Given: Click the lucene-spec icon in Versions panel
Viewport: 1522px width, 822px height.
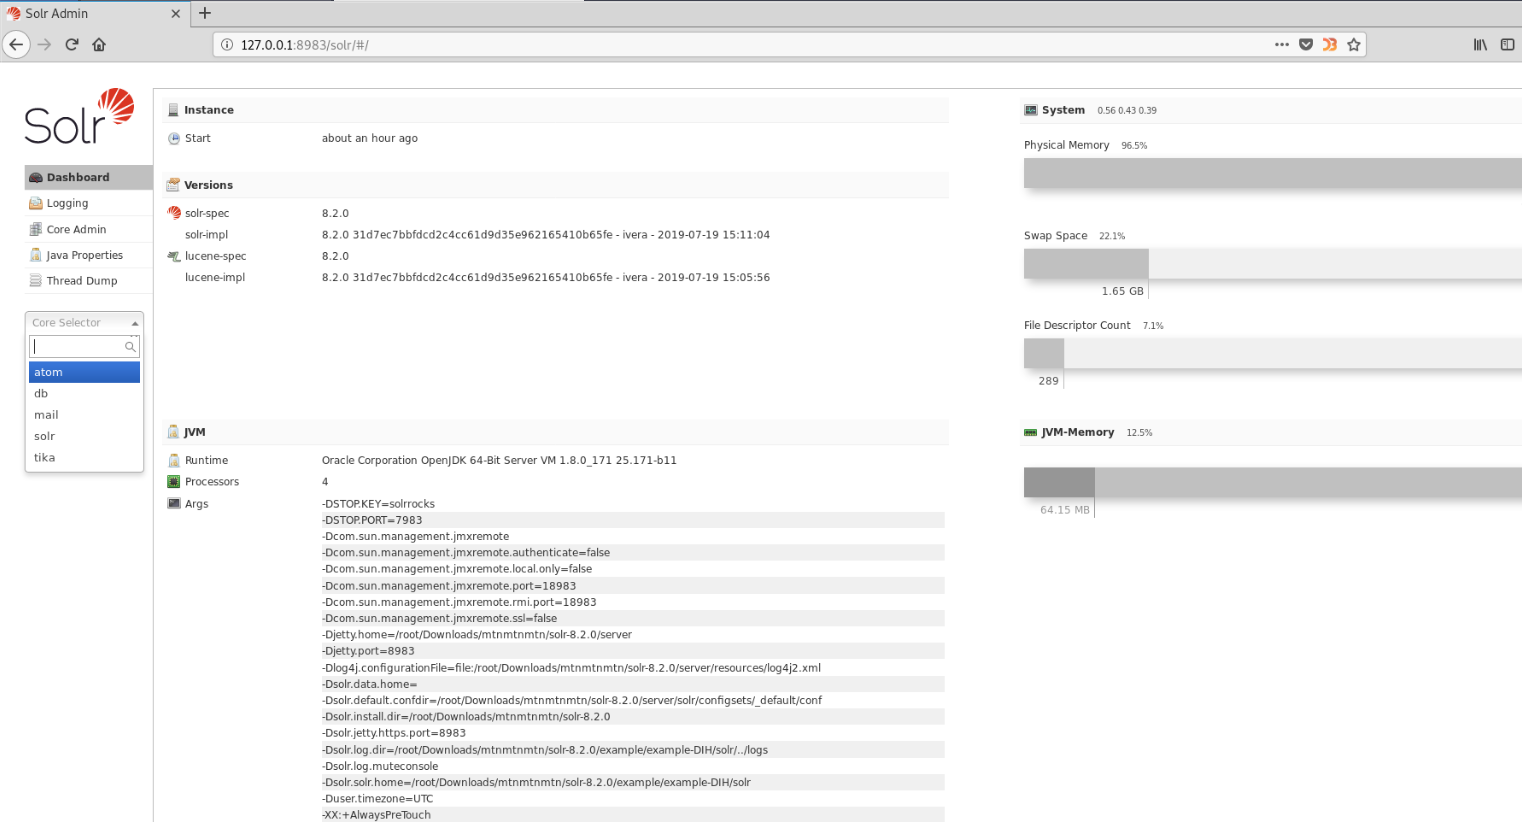Looking at the screenshot, I should pos(174,256).
